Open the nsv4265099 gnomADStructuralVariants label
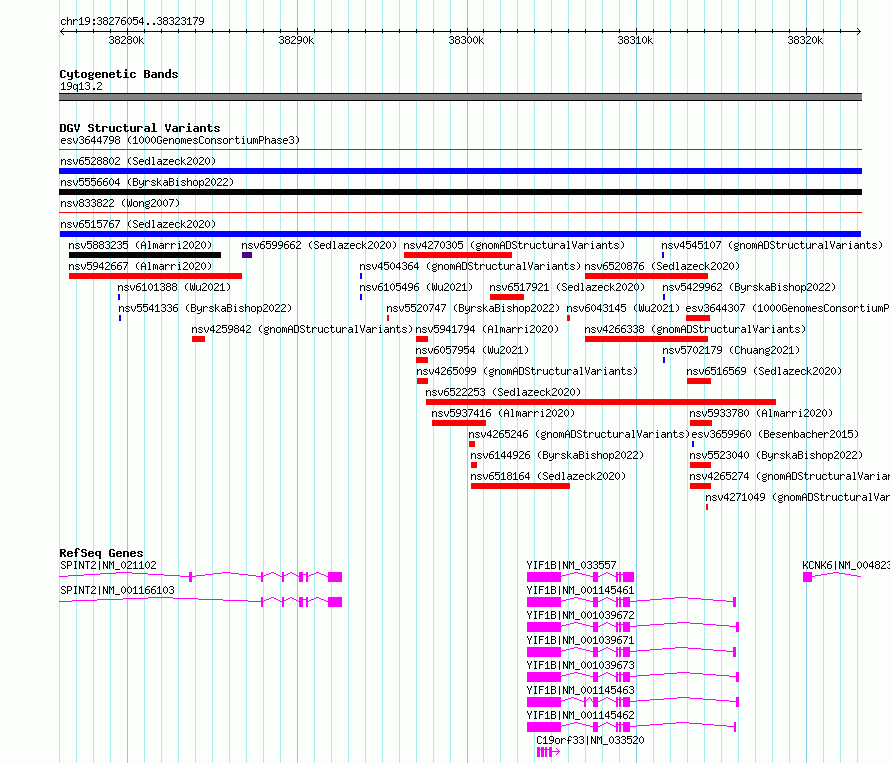 click(527, 371)
